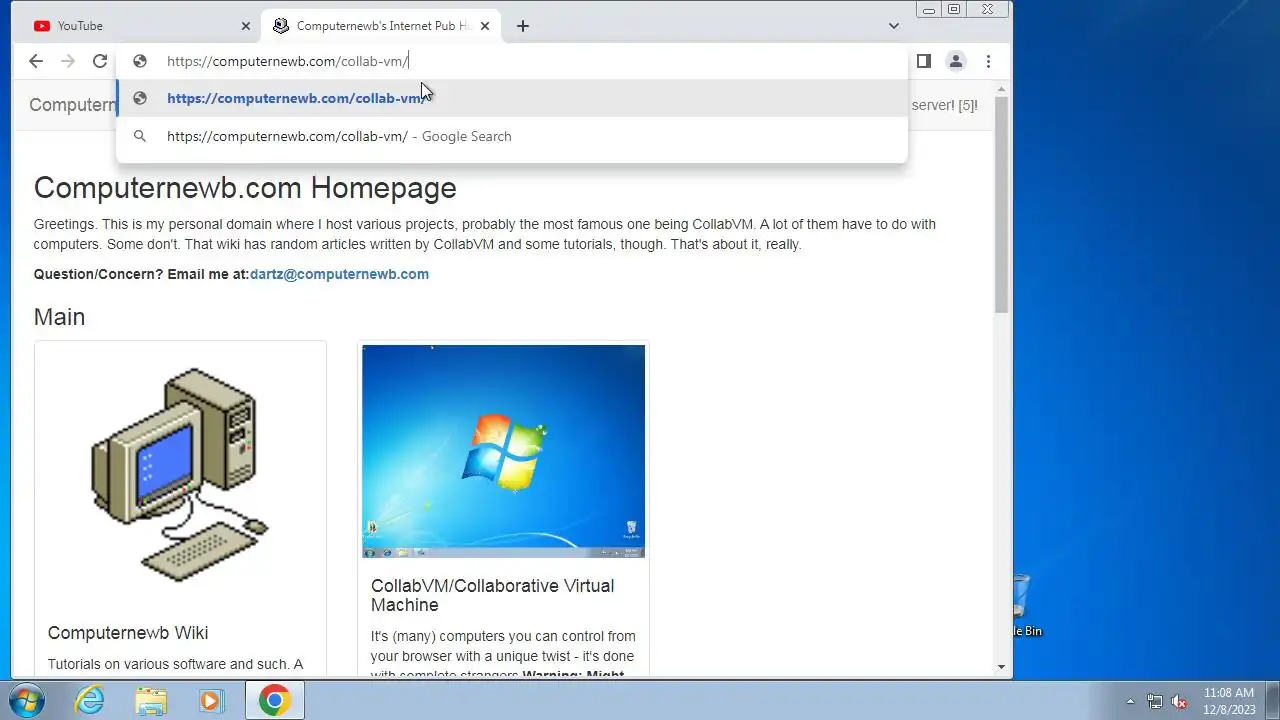Click the Computernewb page title in navbar

pos(73,105)
